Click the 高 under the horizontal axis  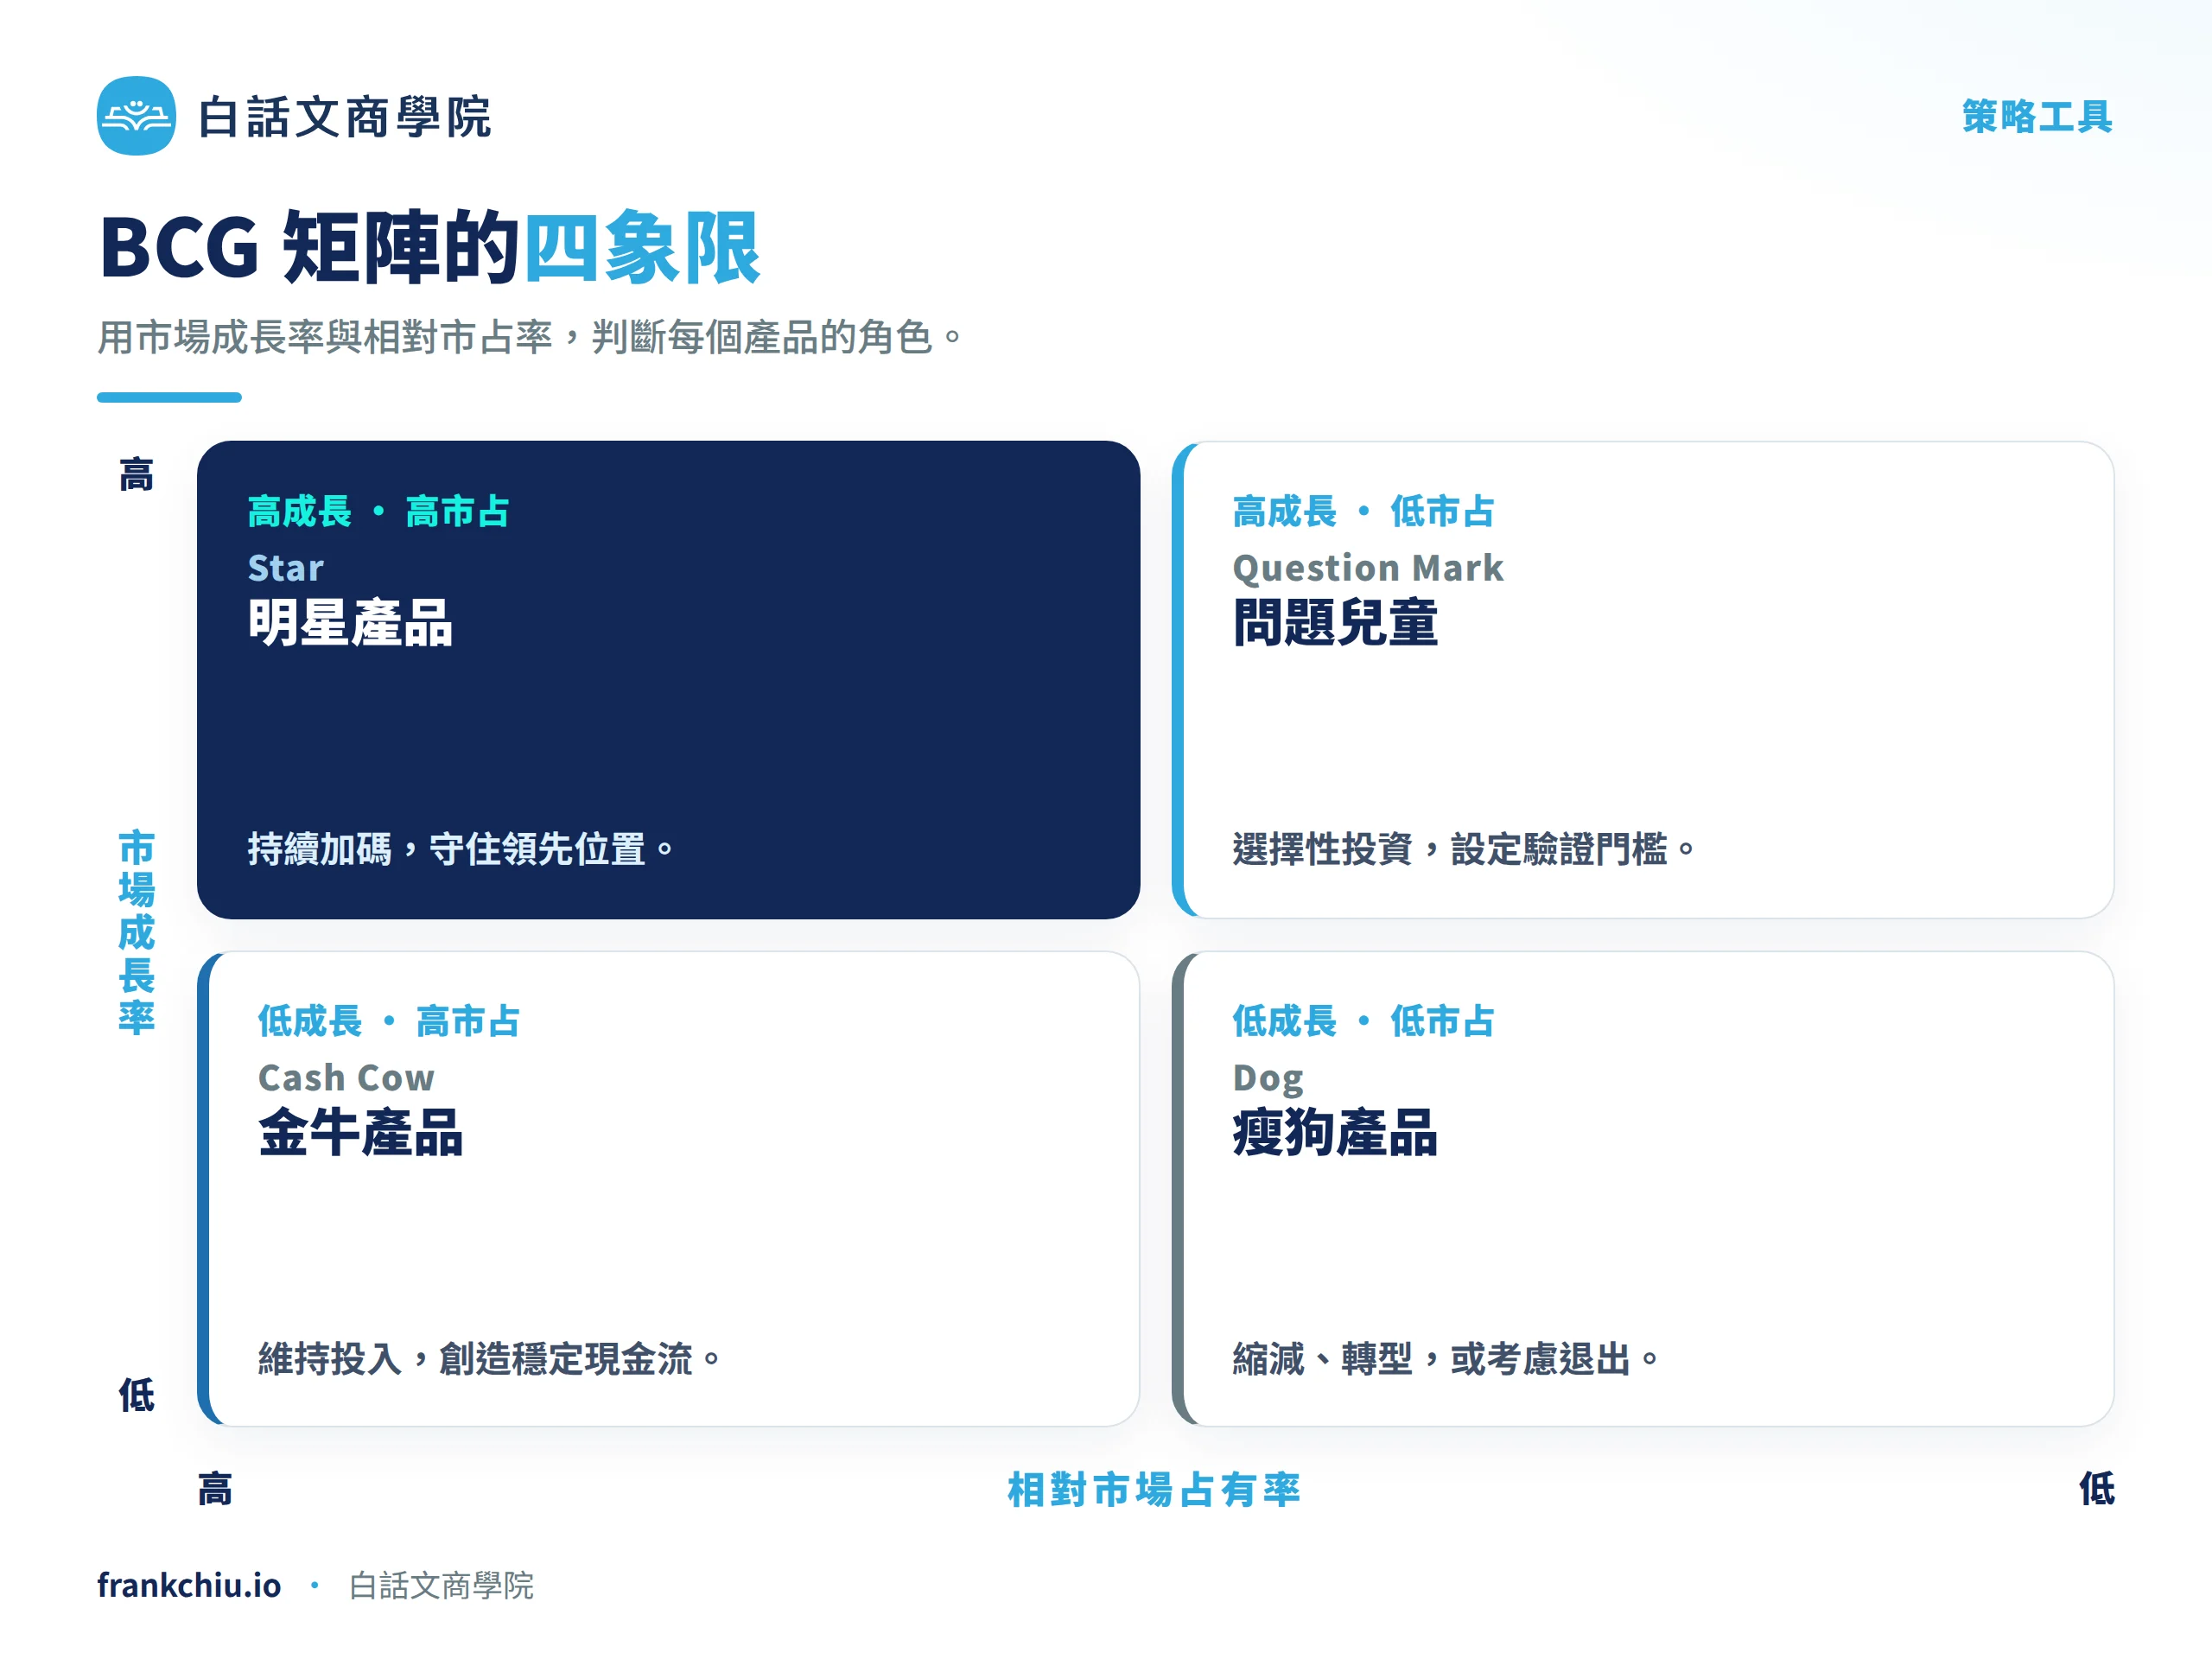tap(215, 1490)
